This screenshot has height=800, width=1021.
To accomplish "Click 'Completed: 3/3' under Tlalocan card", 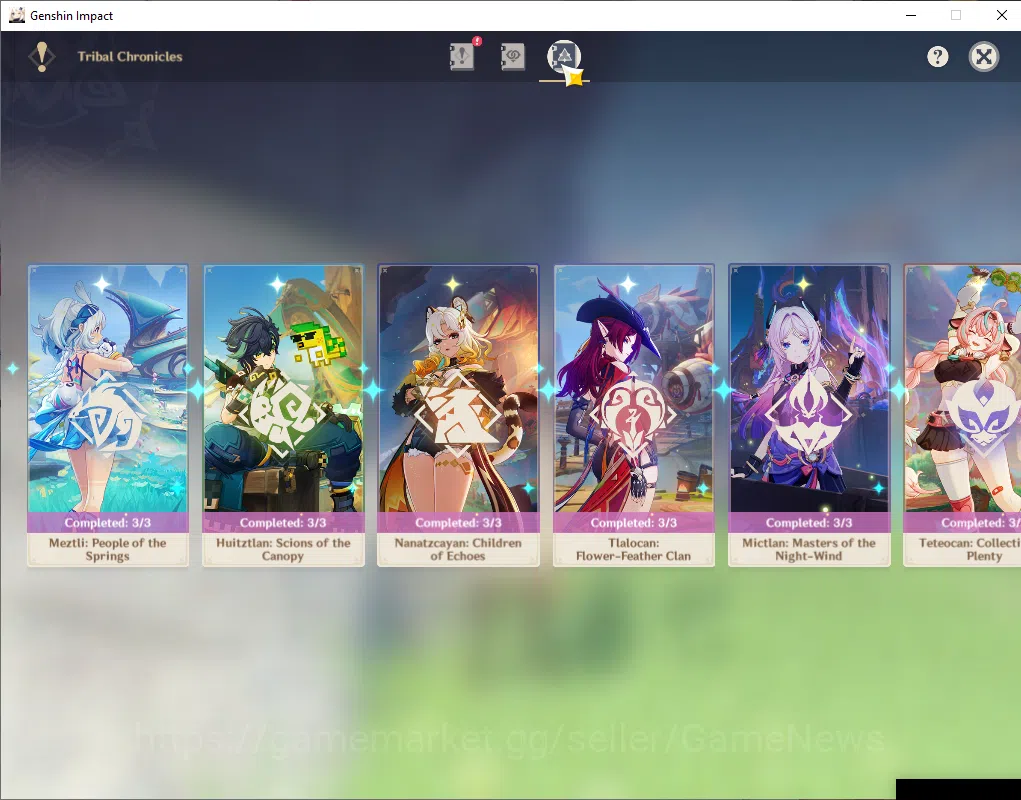I will pos(634,523).
